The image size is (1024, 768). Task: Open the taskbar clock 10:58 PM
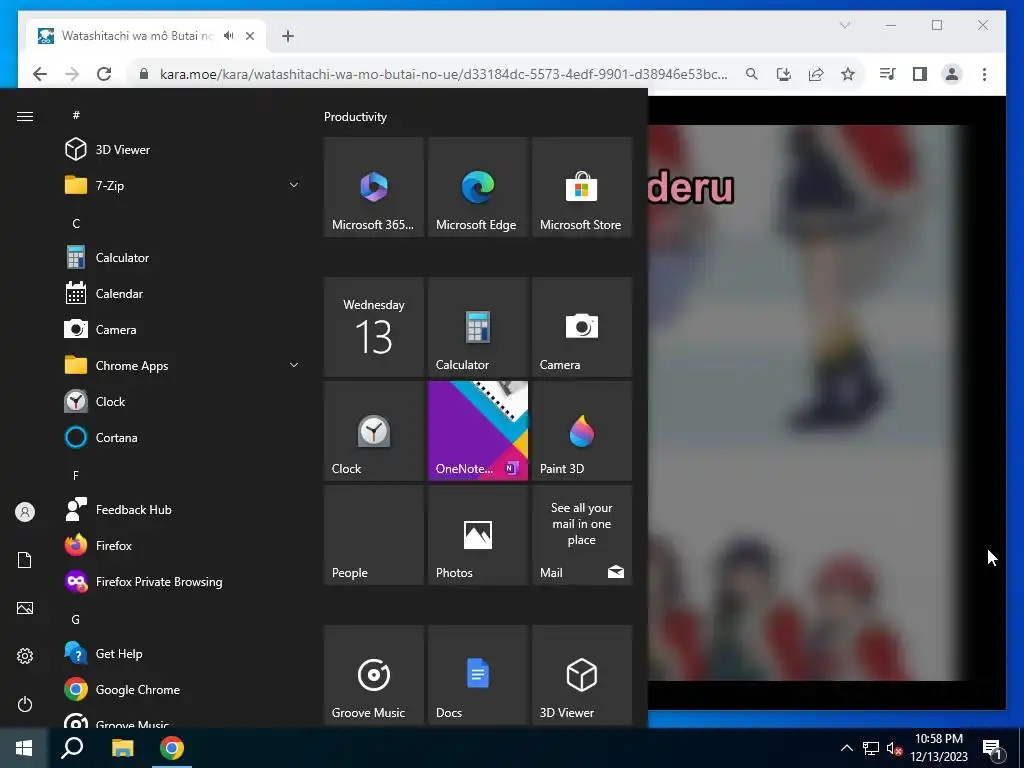(938, 748)
